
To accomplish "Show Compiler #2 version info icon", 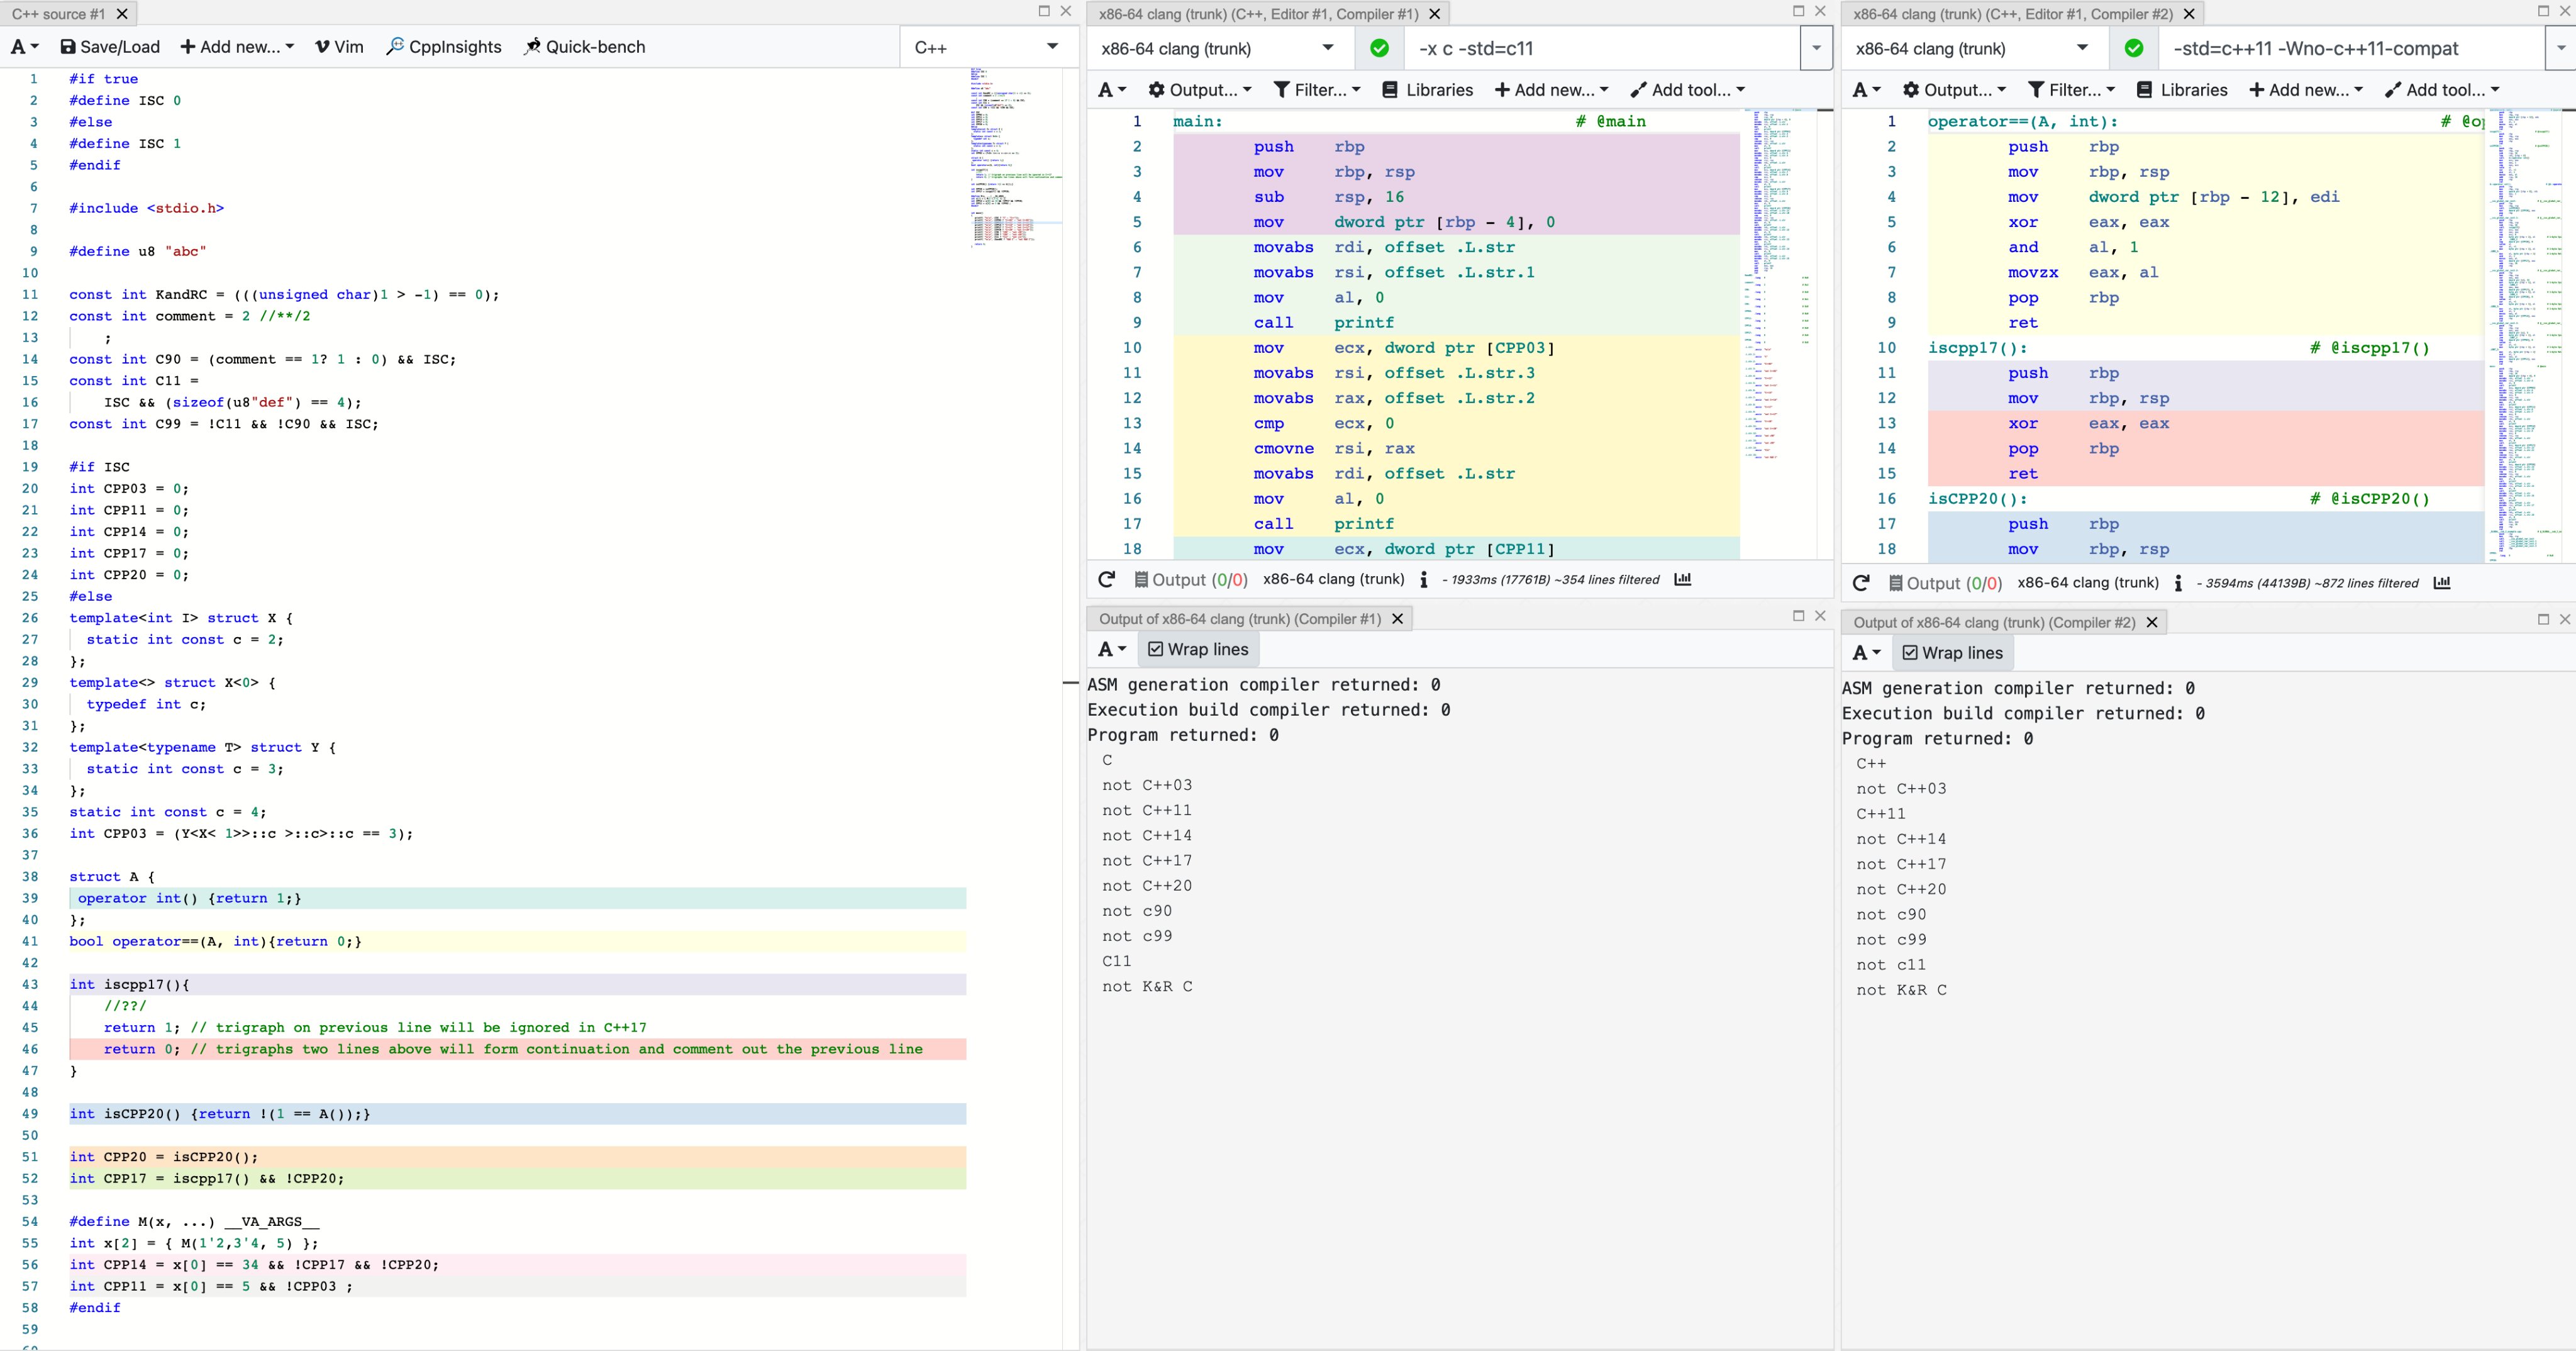I will pos(2177,584).
